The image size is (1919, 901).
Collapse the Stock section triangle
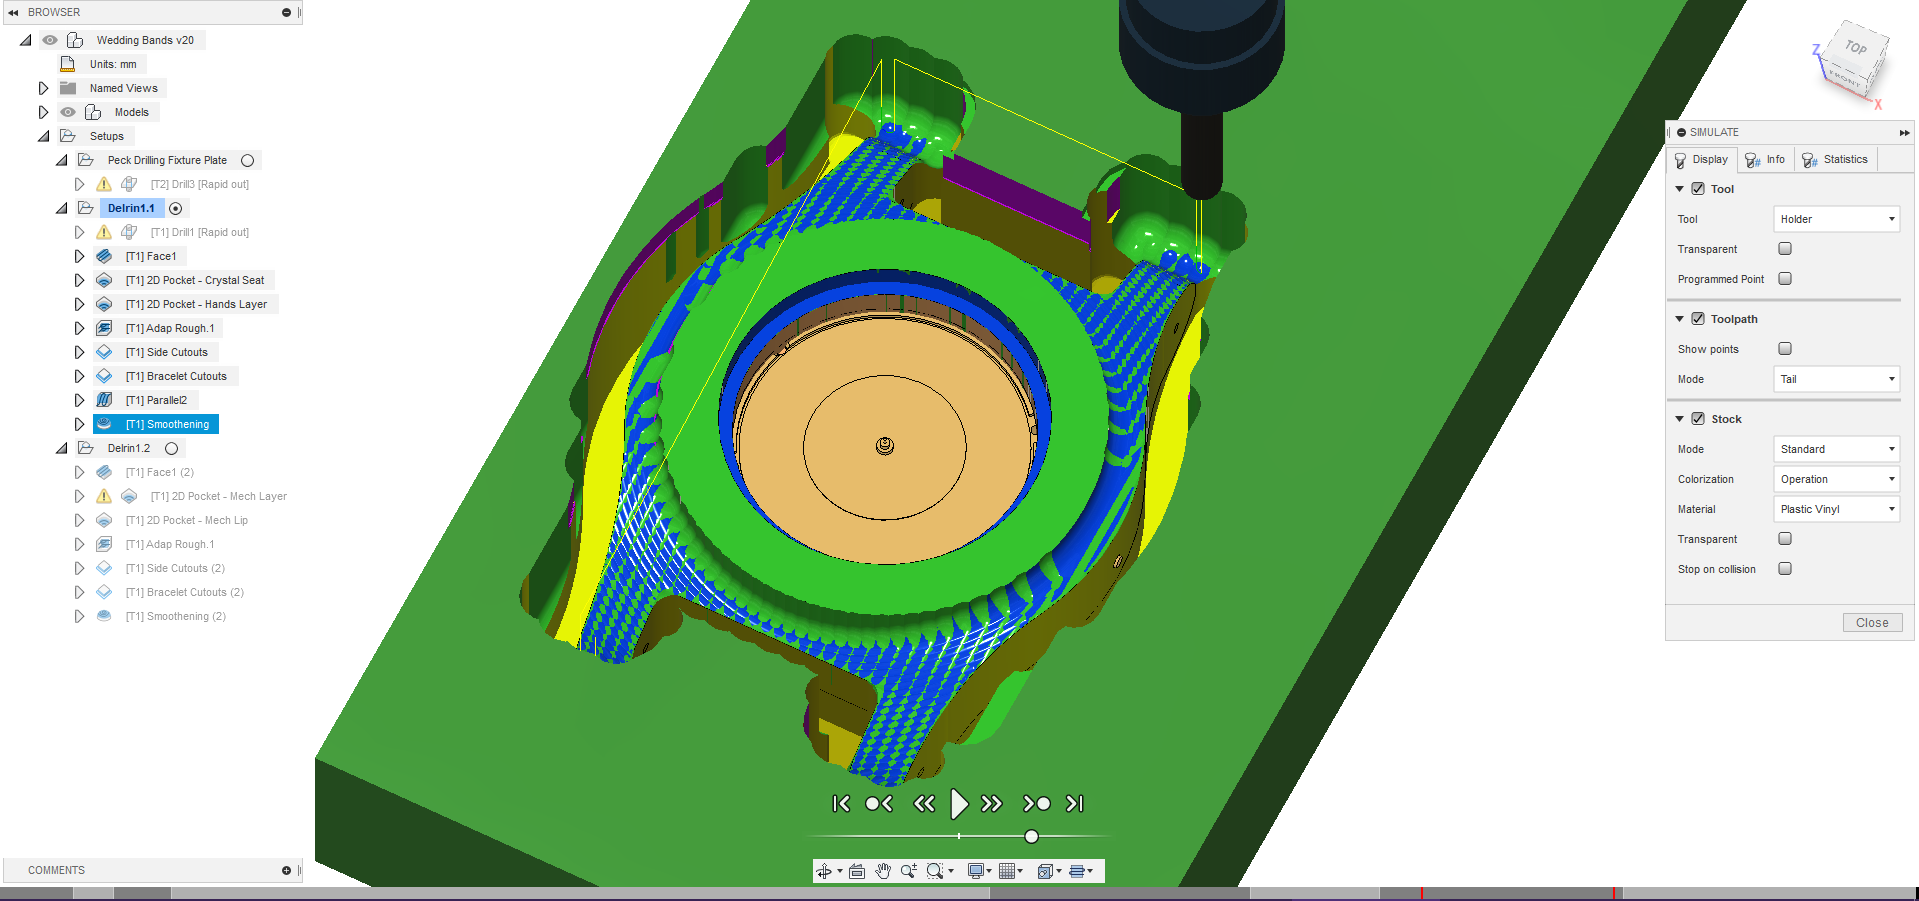point(1680,418)
